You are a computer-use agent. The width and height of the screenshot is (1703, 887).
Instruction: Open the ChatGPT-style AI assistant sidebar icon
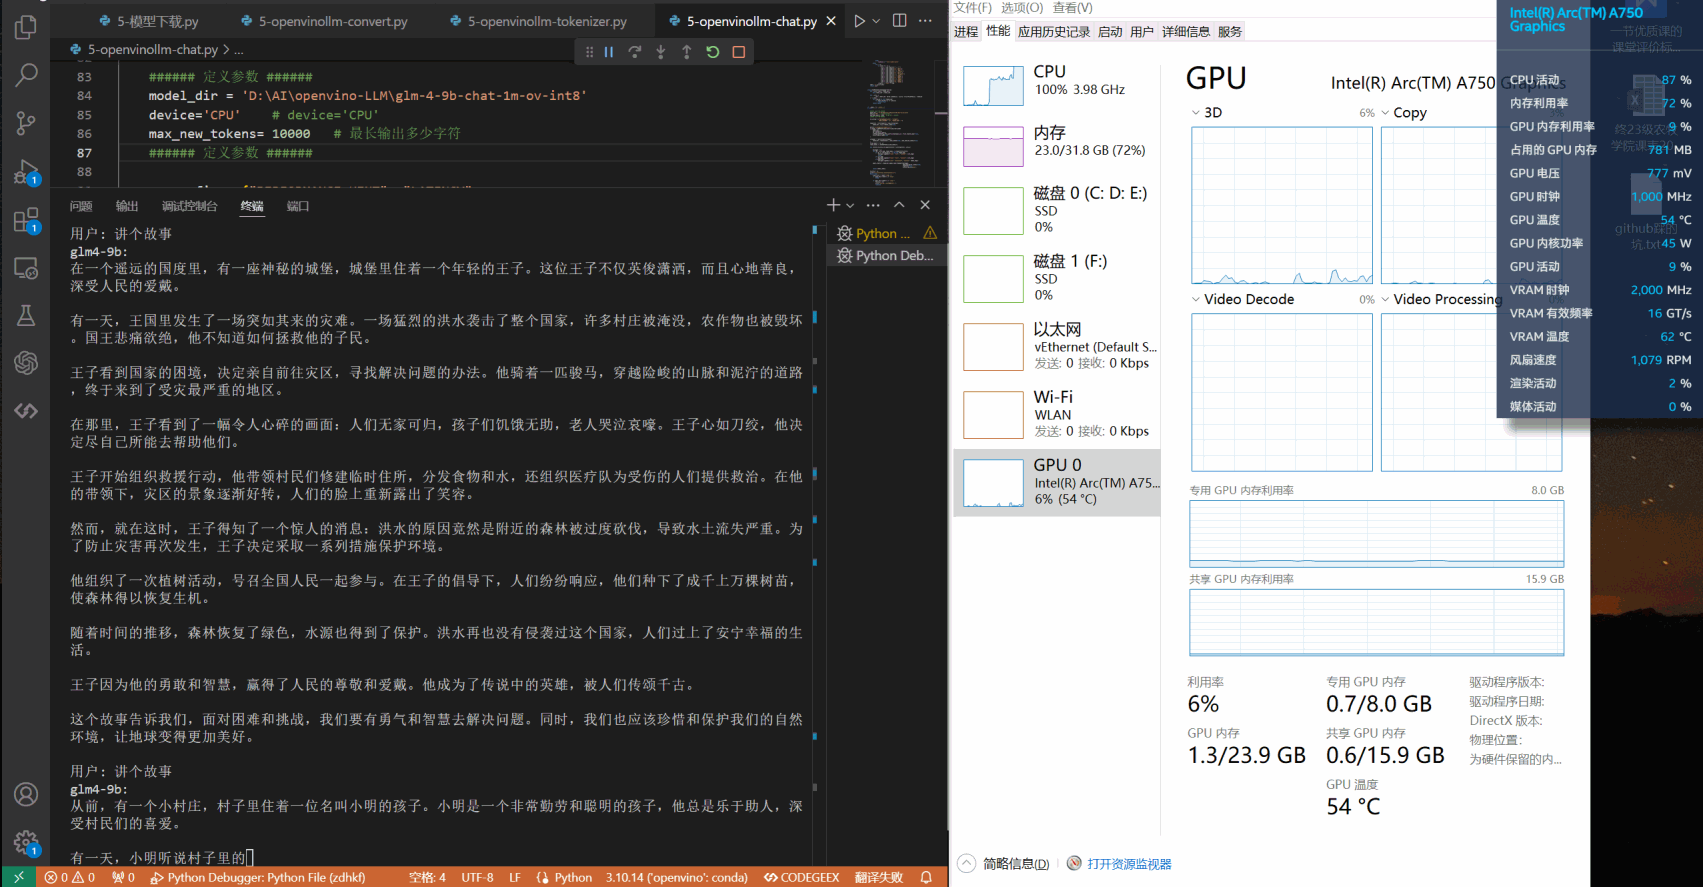[x=26, y=363]
